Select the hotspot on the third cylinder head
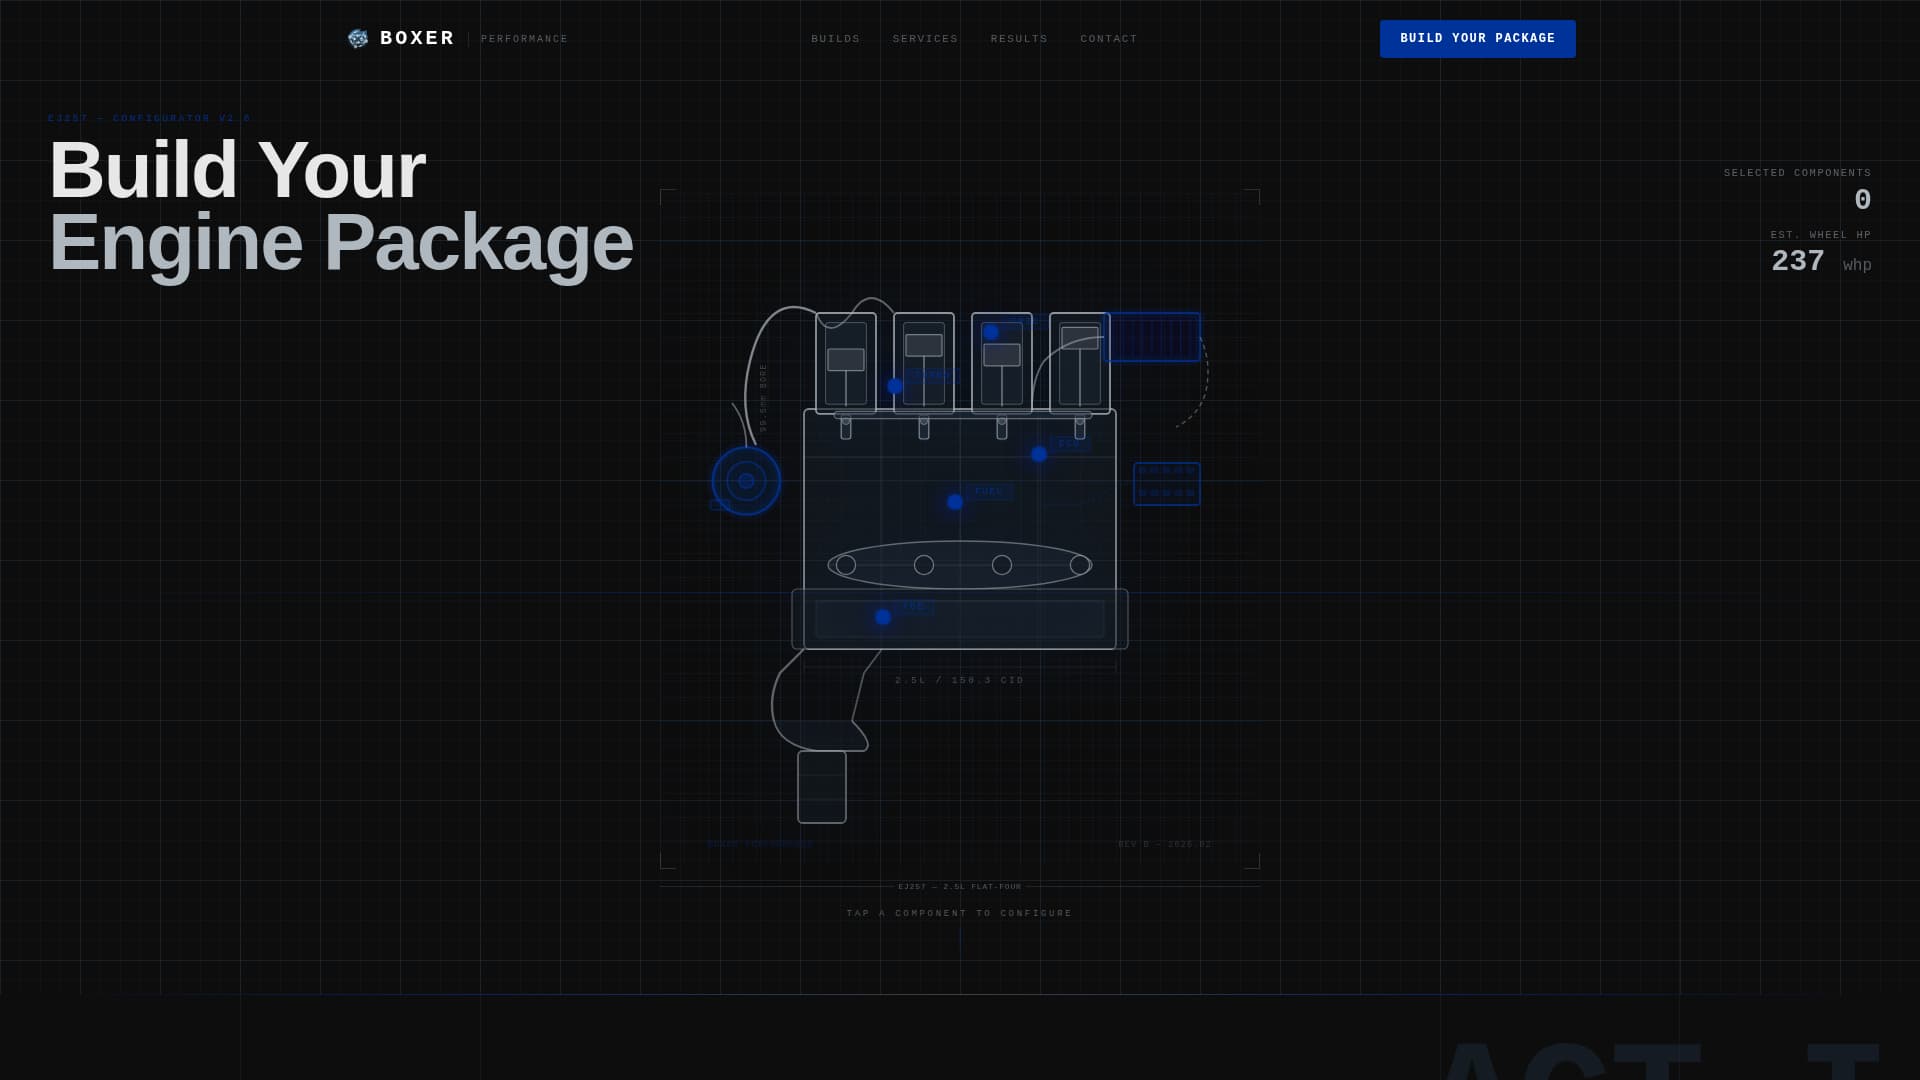The width and height of the screenshot is (1920, 1080). pyautogui.click(x=991, y=332)
